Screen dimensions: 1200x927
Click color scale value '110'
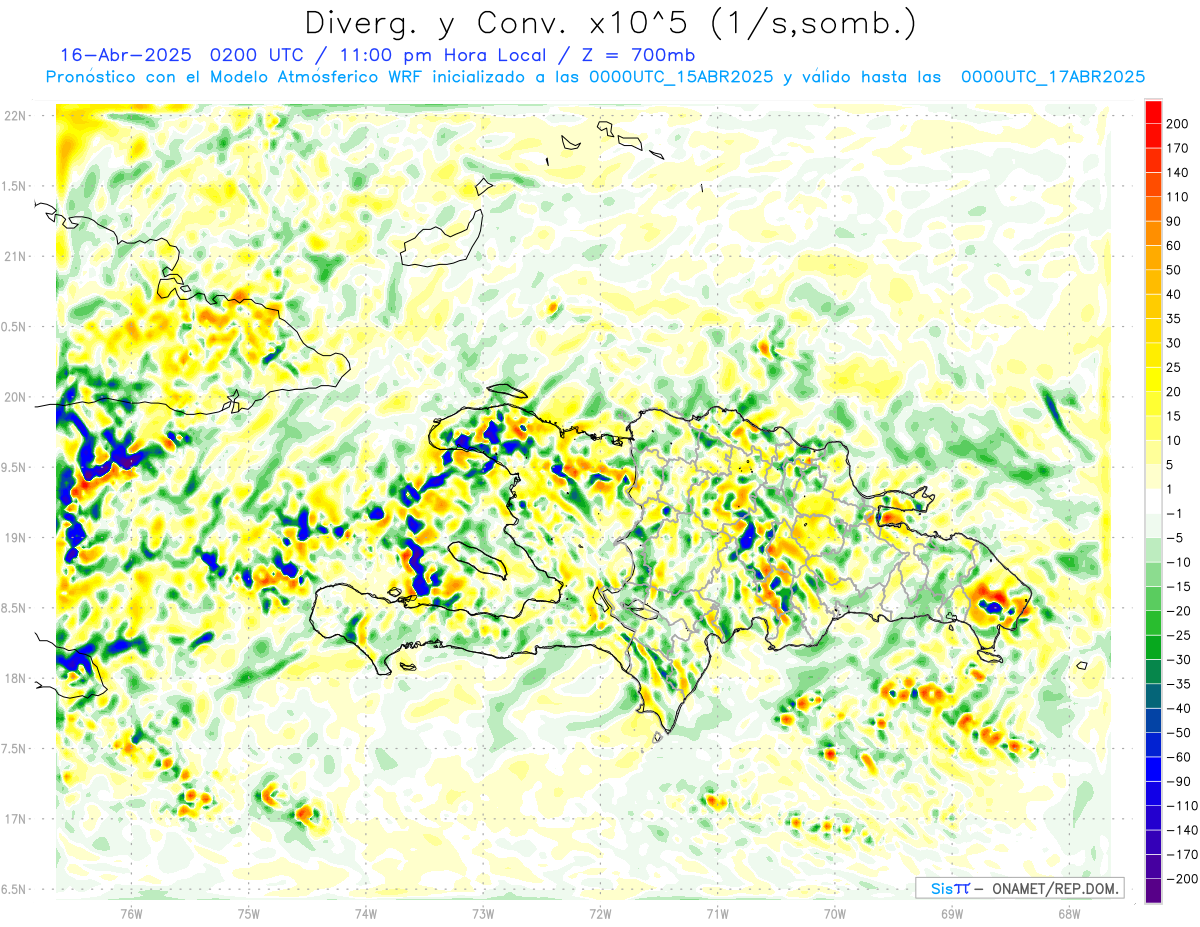click(x=1178, y=197)
